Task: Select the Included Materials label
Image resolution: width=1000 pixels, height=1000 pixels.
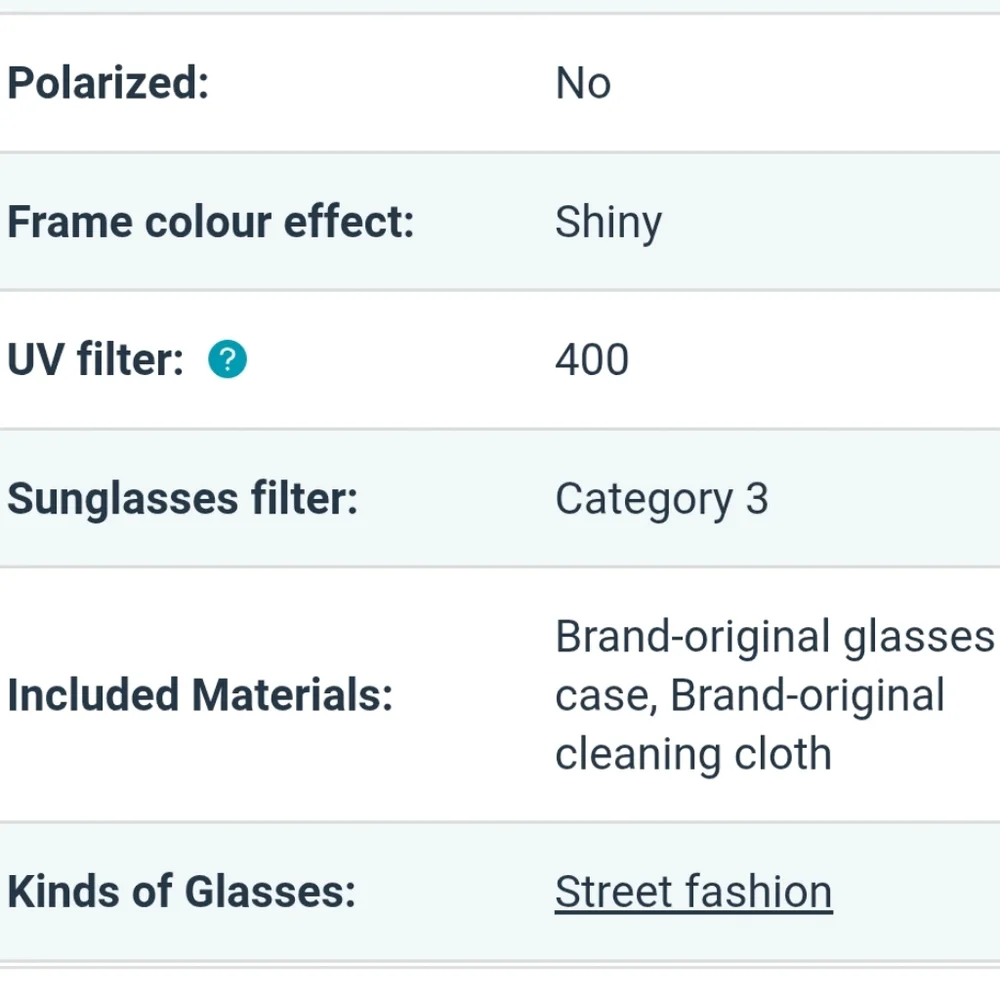Action: [x=200, y=695]
